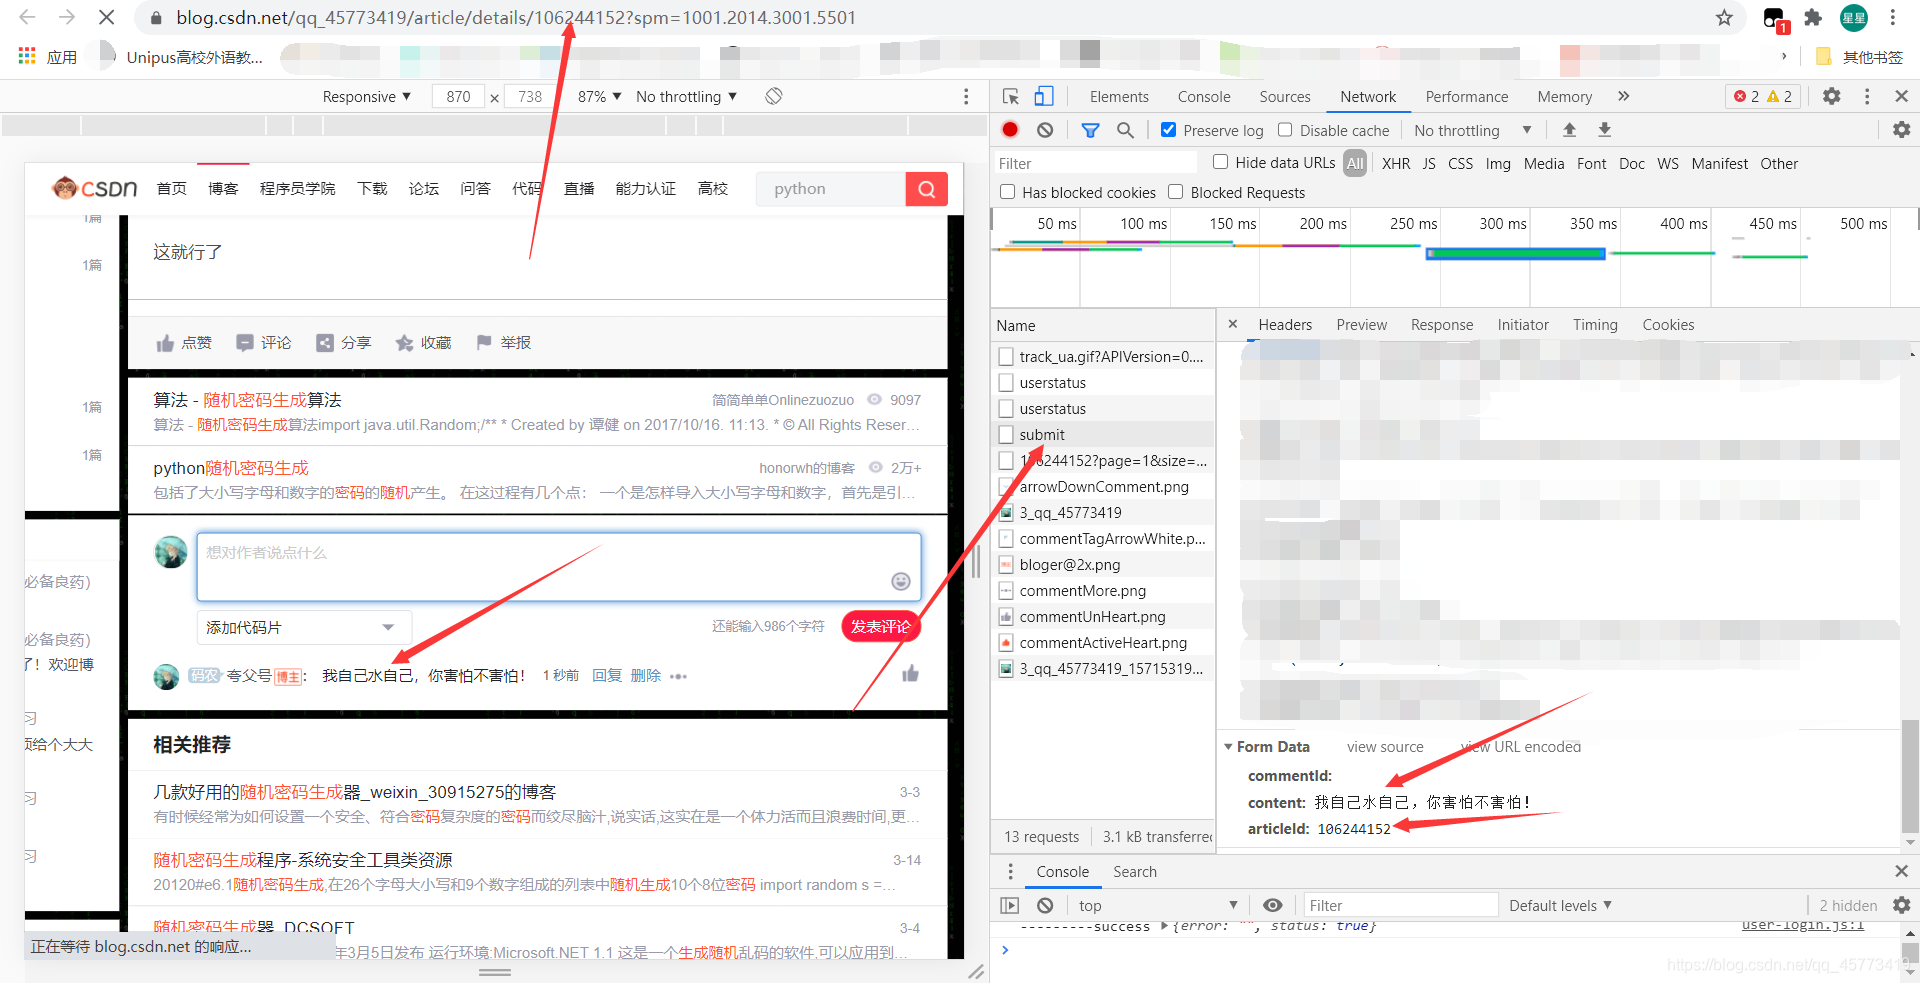Open network search magnifier
Screen dimensions: 1920x983
pos(1125,130)
